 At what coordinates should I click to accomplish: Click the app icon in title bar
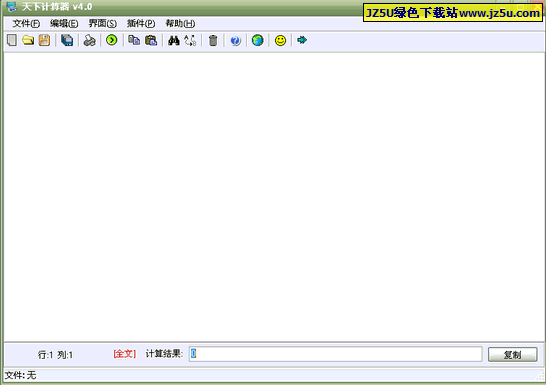click(11, 7)
